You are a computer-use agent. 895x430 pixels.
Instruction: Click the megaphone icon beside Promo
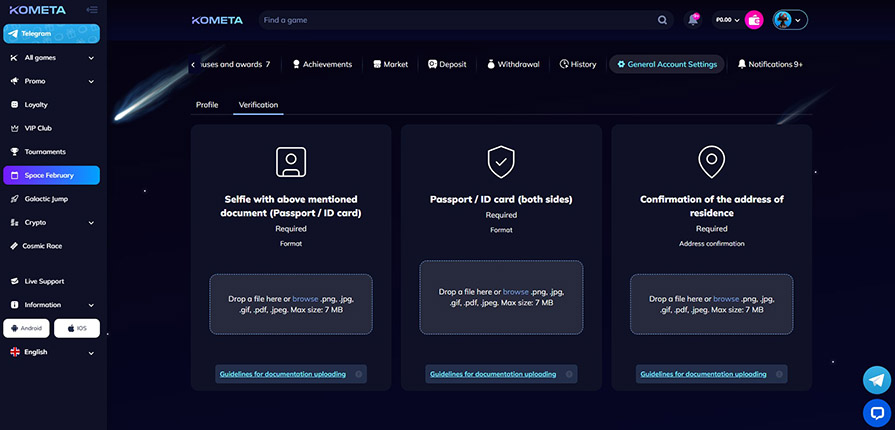tap(14, 81)
